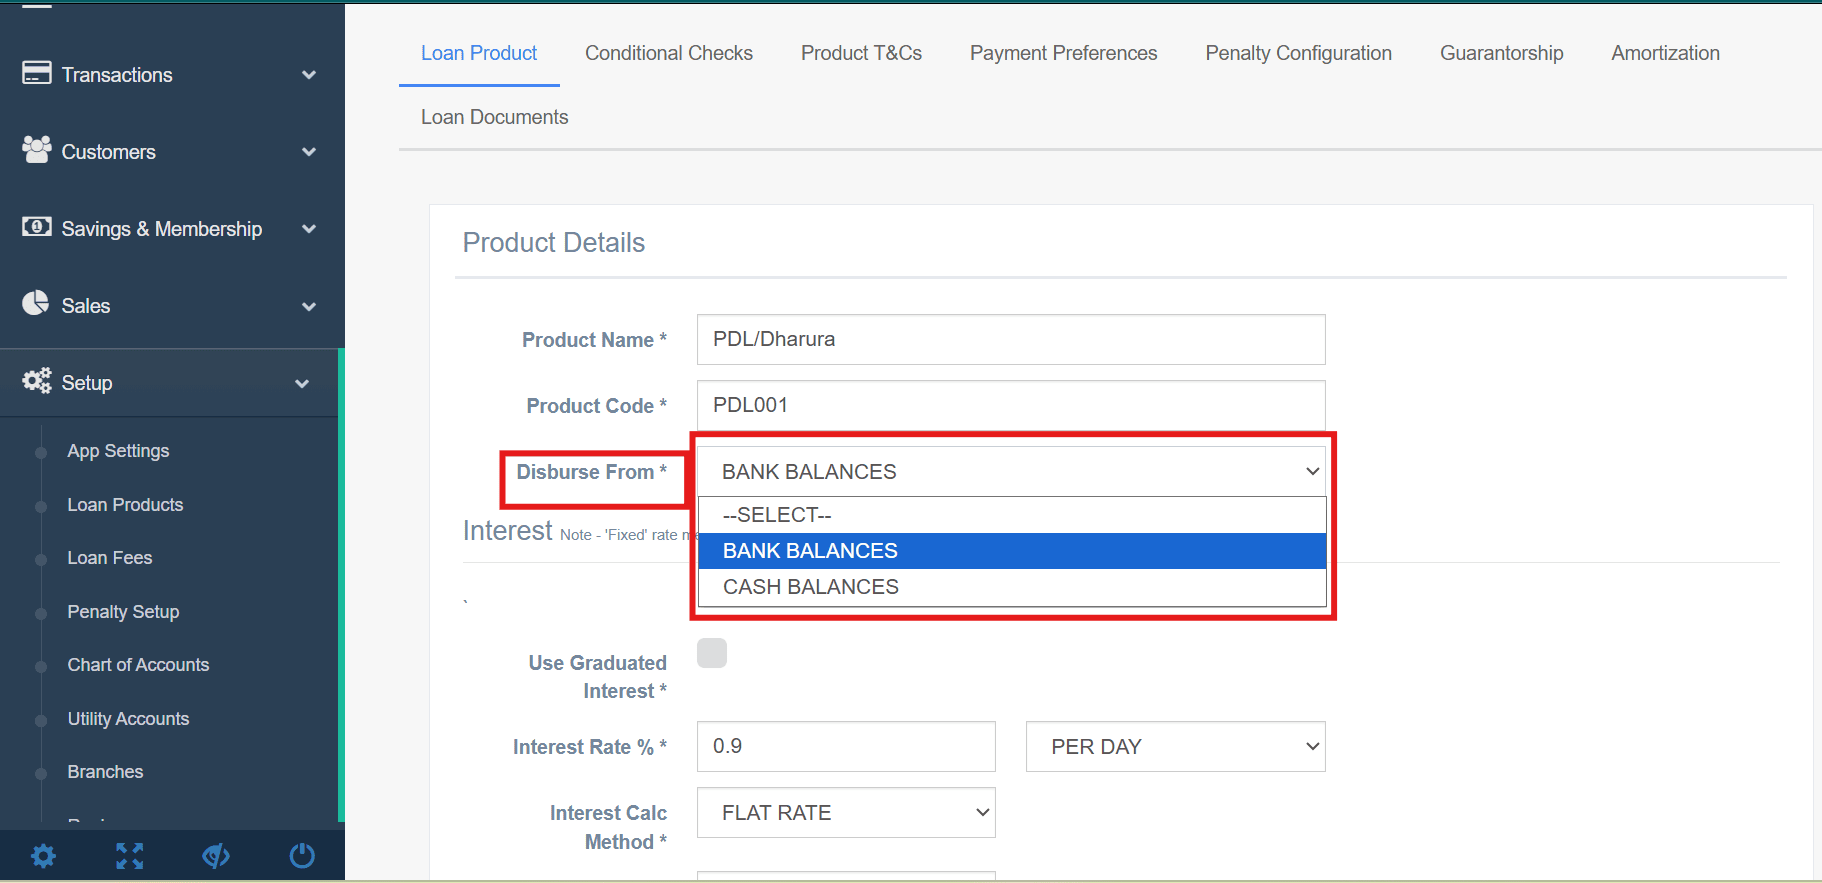Toggle Use Graduated Interest checkbox

(712, 653)
